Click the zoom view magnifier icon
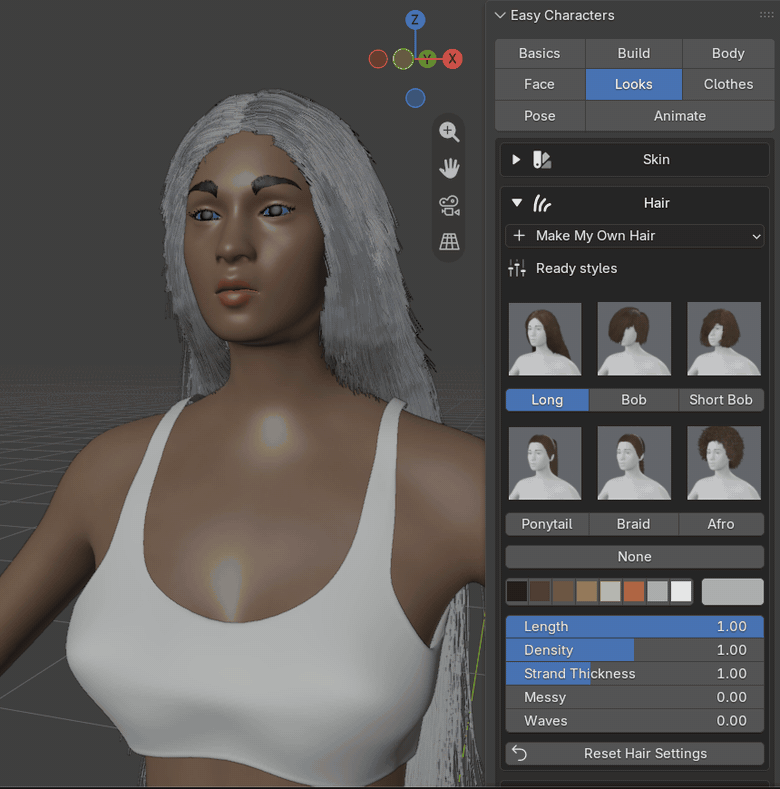The width and height of the screenshot is (780, 789). click(449, 132)
